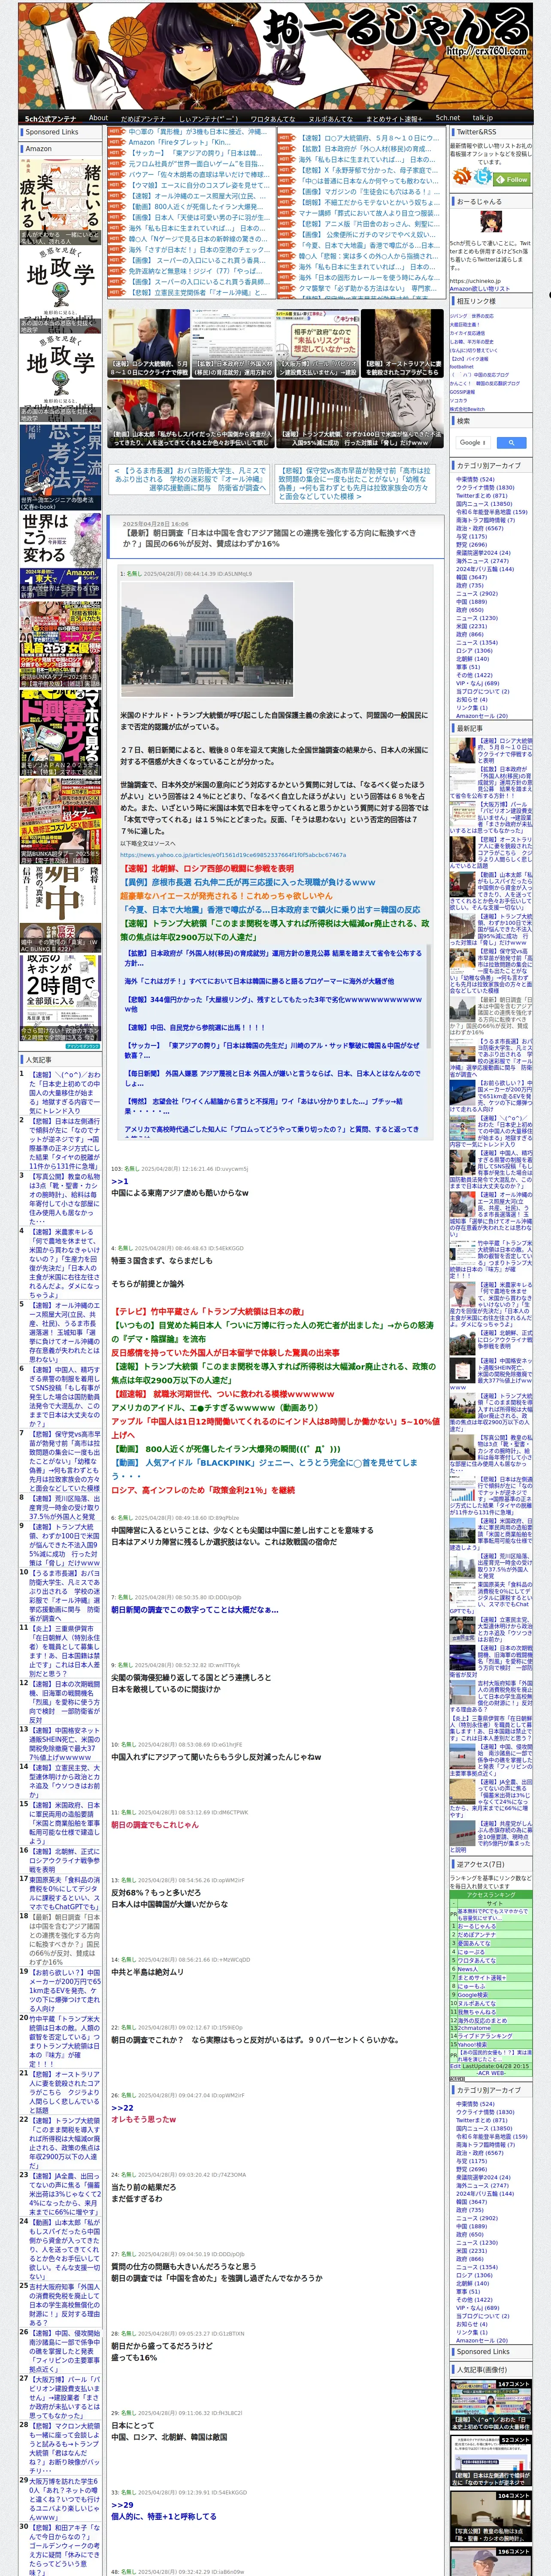Open the koala thumbnail about オーストラリア人
Image resolution: width=551 pixels, height=2576 pixels.
coord(402,343)
